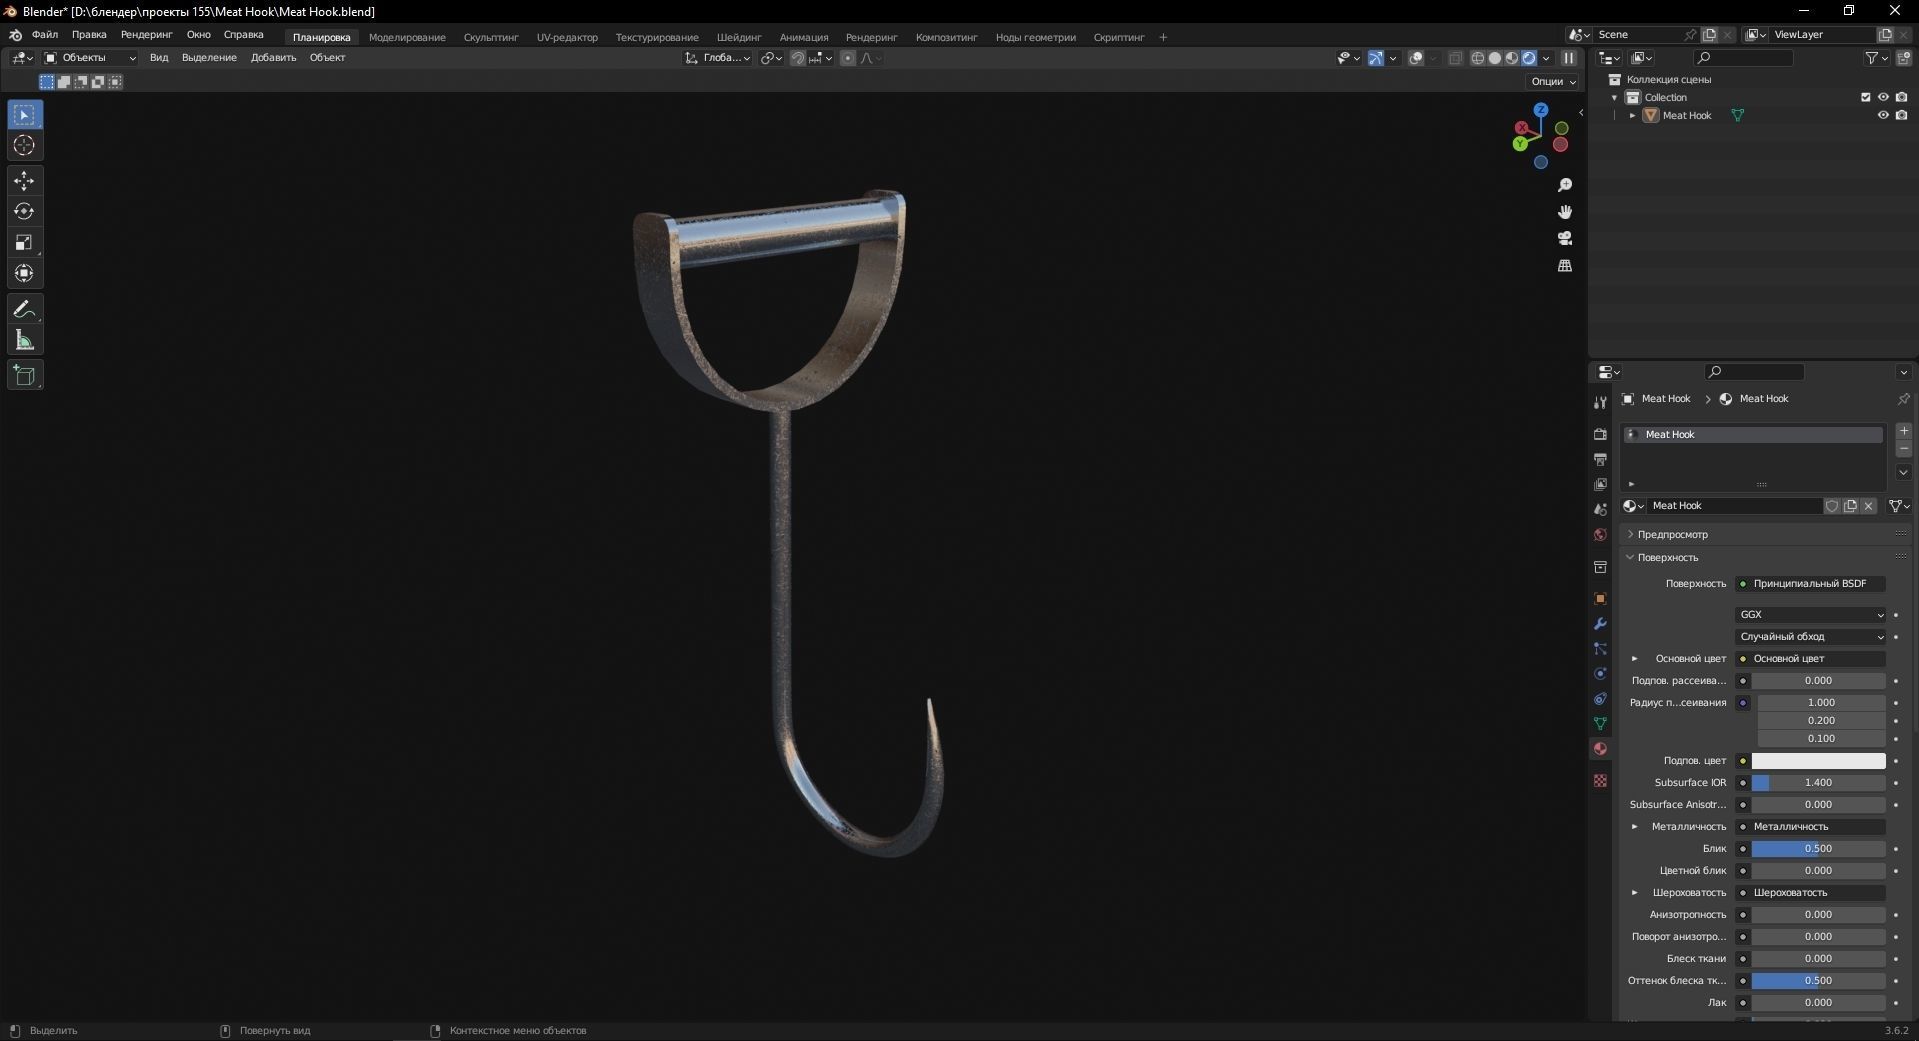Open the View Layer properties tab

pyautogui.click(x=1600, y=484)
